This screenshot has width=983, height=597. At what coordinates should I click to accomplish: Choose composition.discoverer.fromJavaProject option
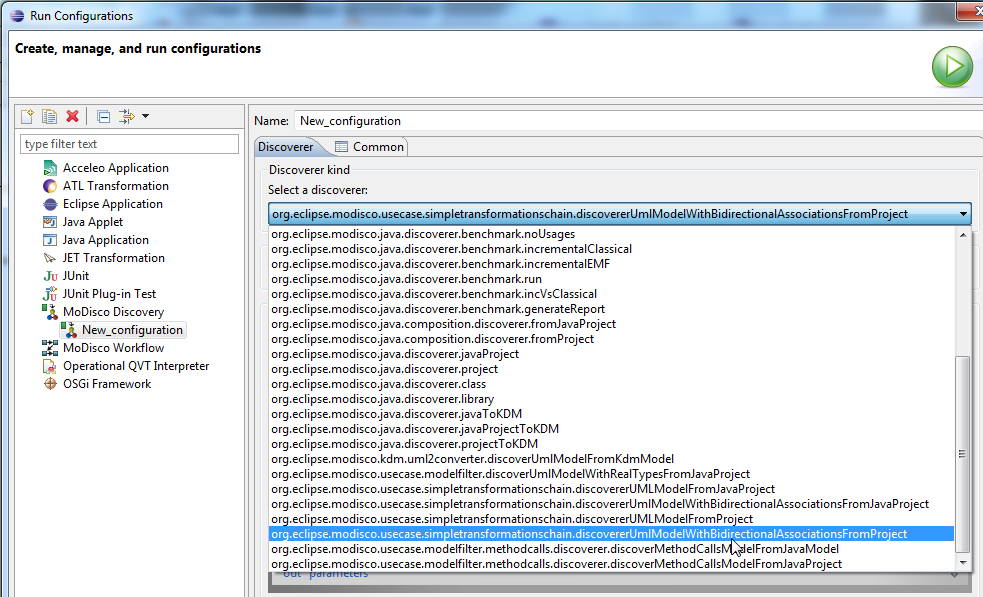coord(611,325)
